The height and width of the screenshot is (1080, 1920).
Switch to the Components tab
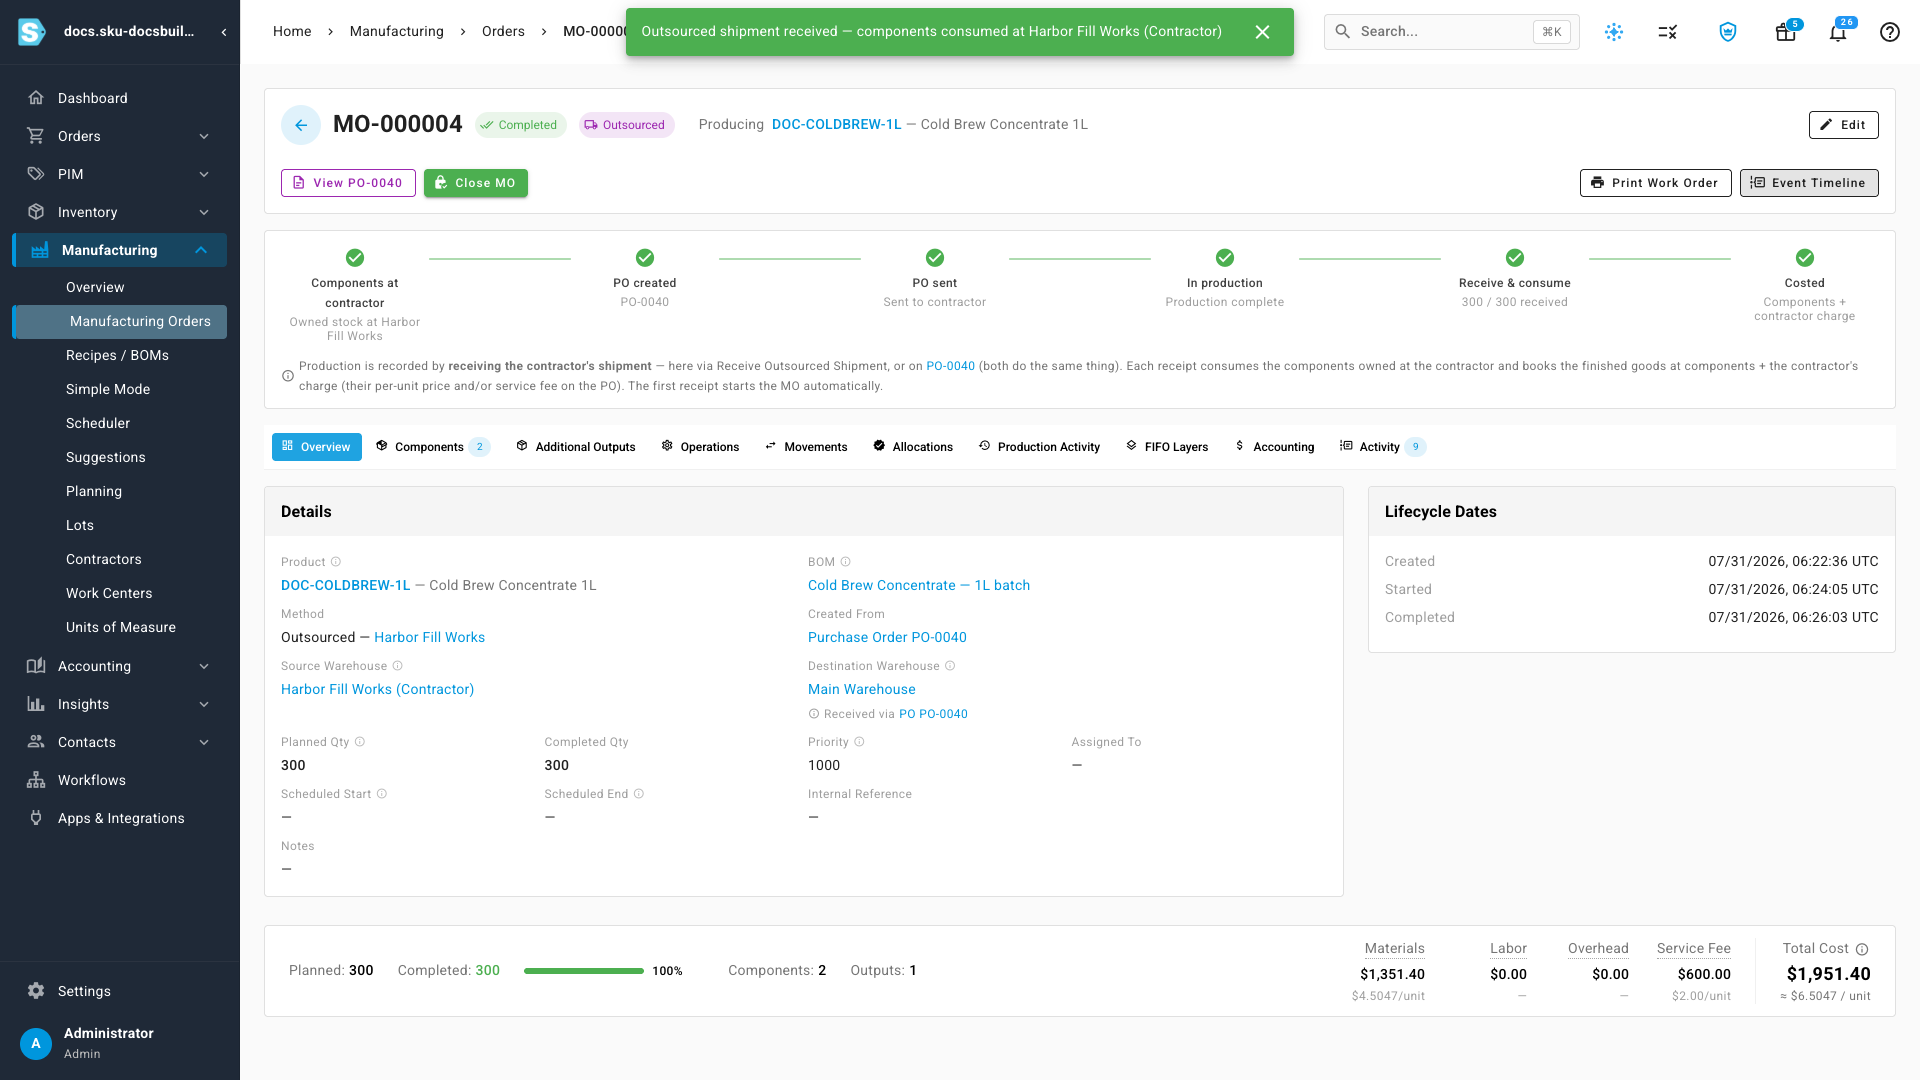[432, 447]
